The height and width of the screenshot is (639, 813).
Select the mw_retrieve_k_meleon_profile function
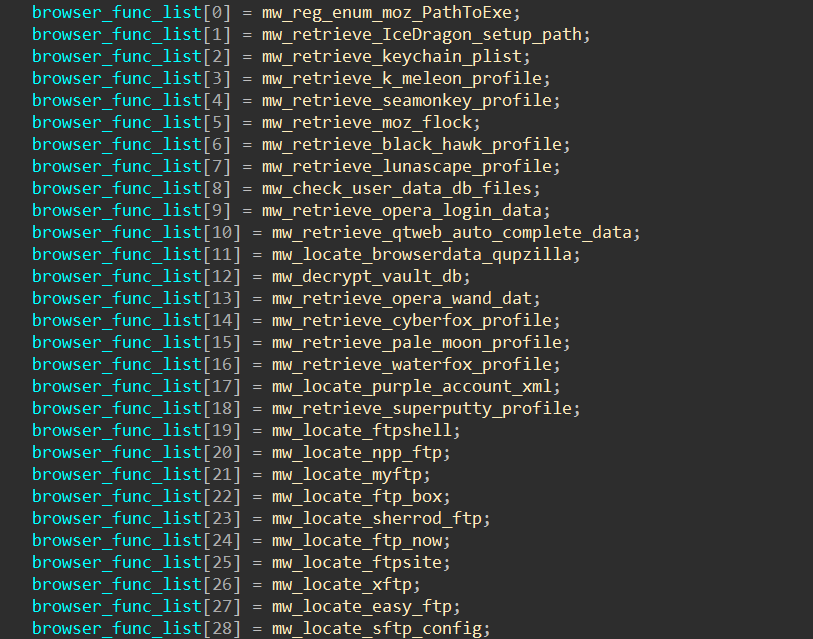tap(406, 78)
